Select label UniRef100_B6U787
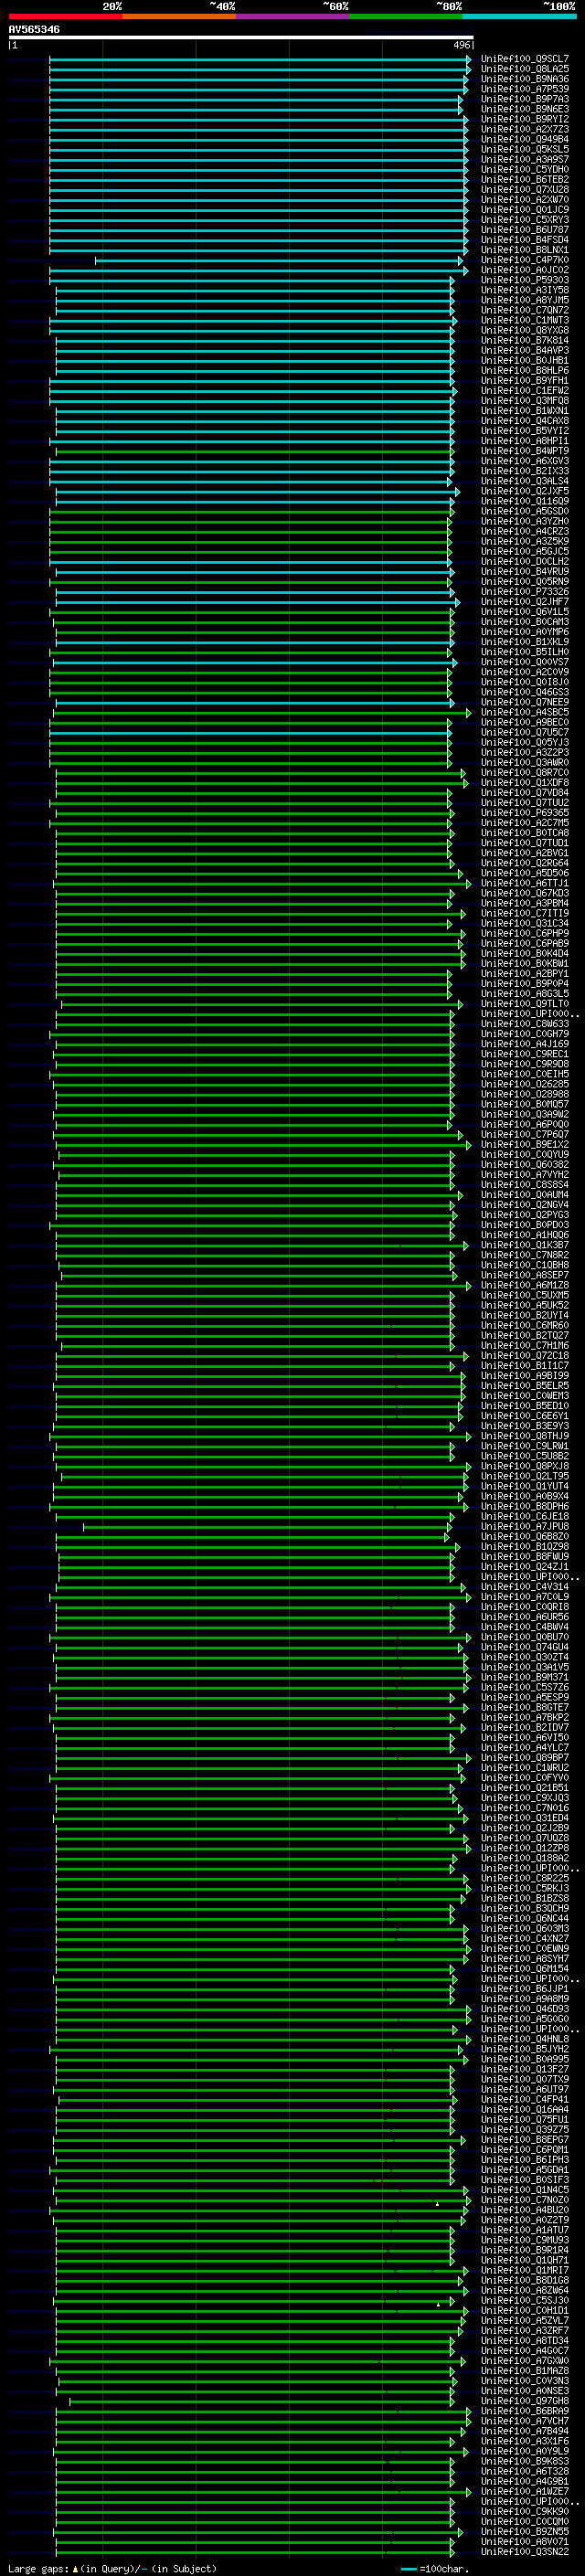 [x=525, y=230]
